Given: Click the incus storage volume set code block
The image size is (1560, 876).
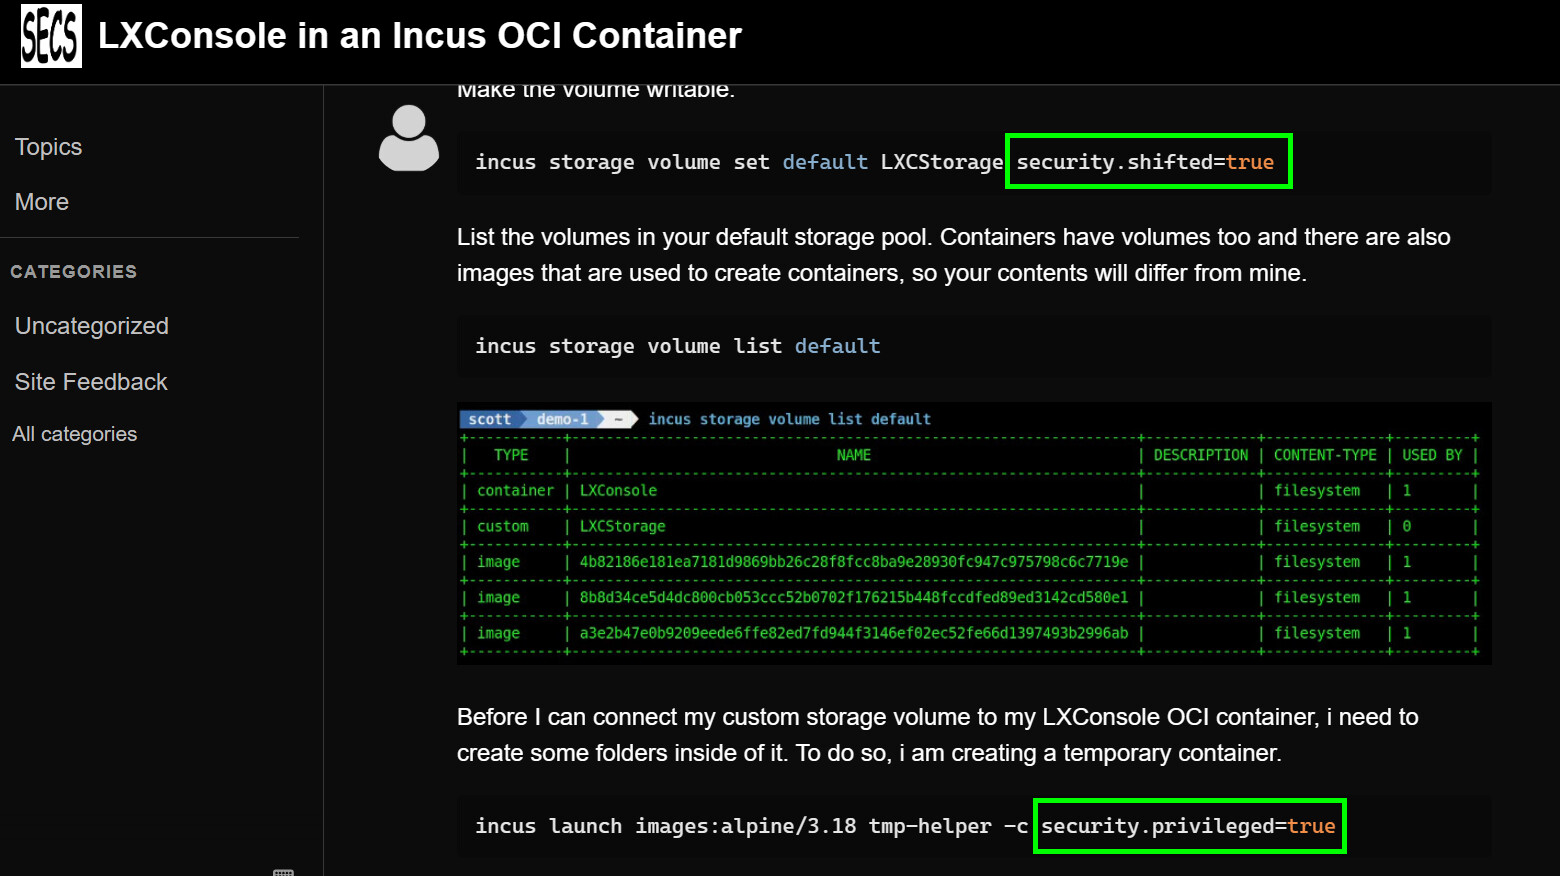Looking at the screenshot, I should point(974,162).
